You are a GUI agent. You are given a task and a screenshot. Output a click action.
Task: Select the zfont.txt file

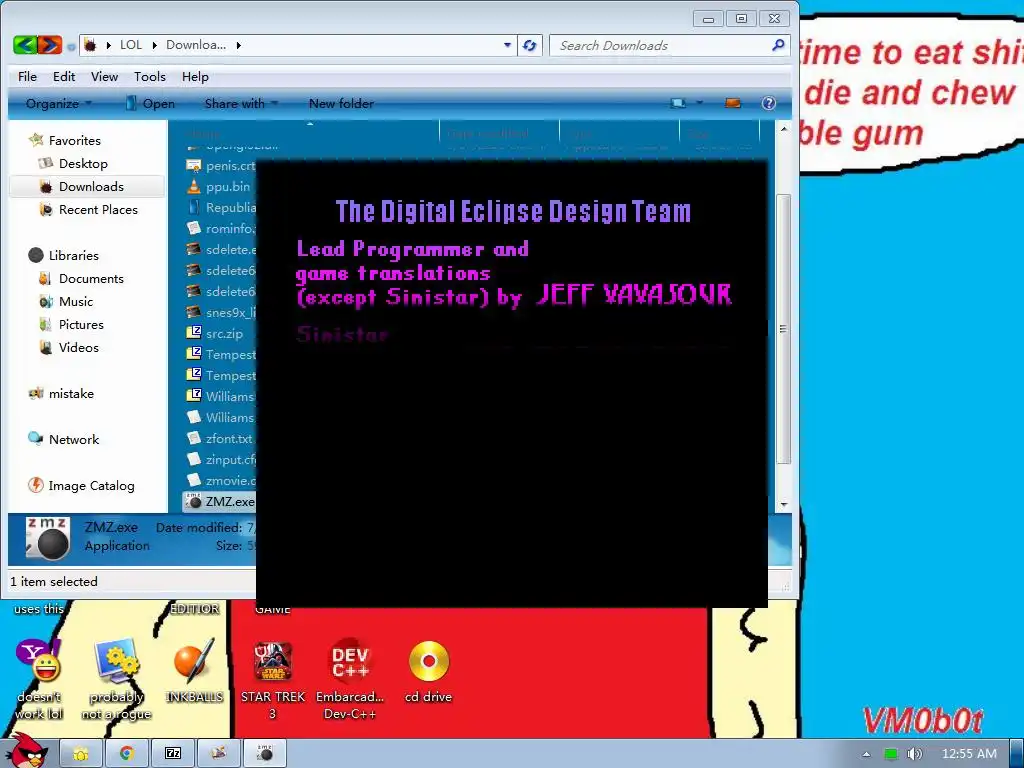[221, 438]
